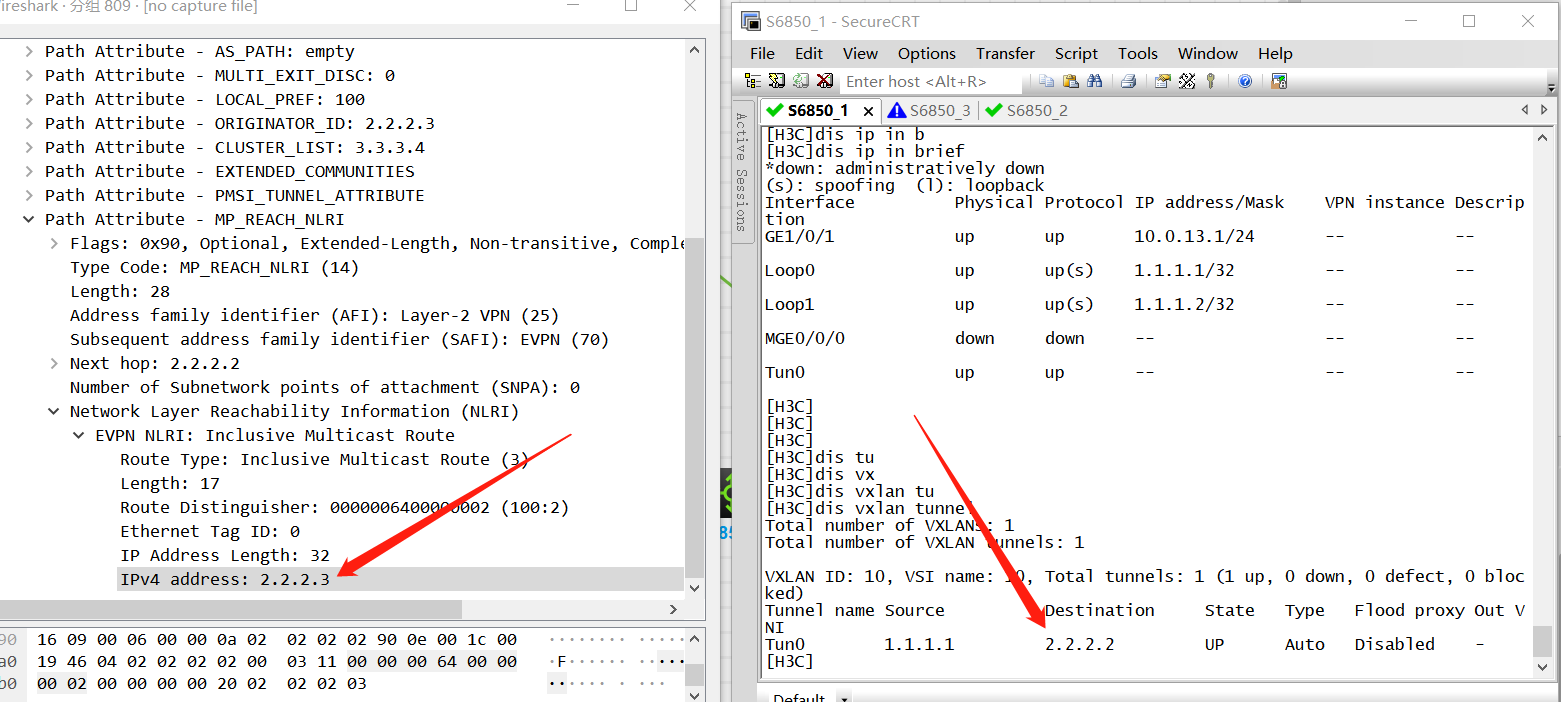Screen dimensions: 1561x702
Task: Click the Public Key assistant key icon
Action: pyautogui.click(x=1211, y=81)
